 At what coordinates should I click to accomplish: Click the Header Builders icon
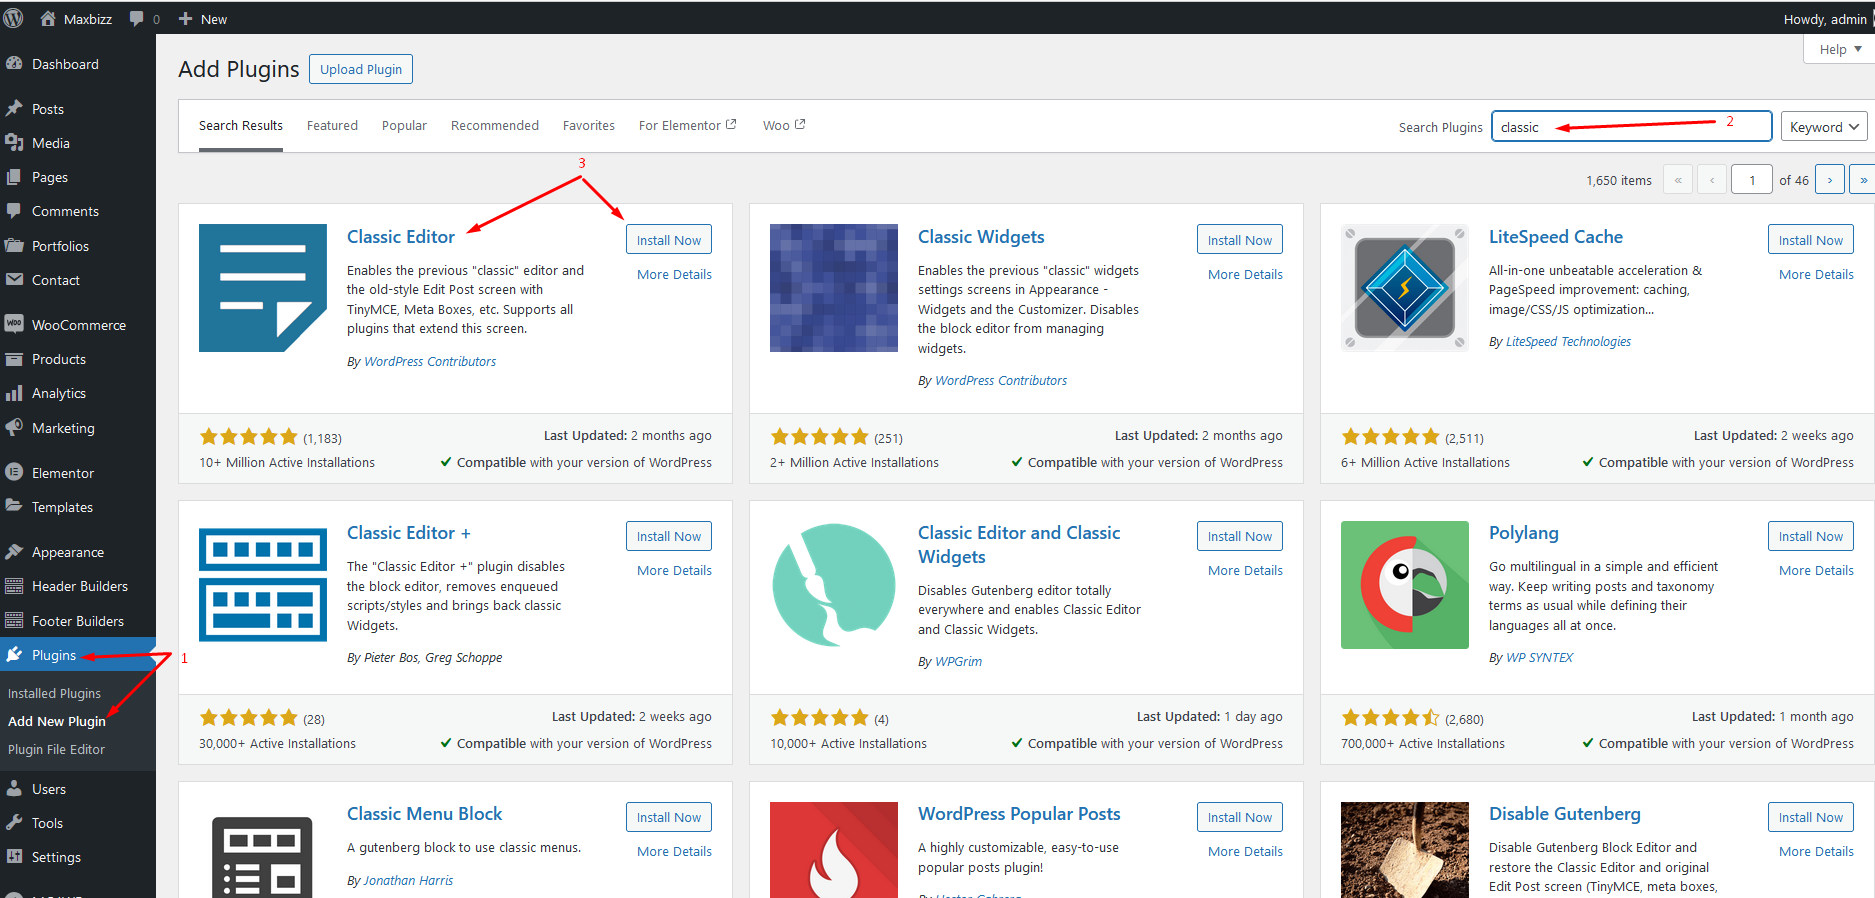(14, 586)
